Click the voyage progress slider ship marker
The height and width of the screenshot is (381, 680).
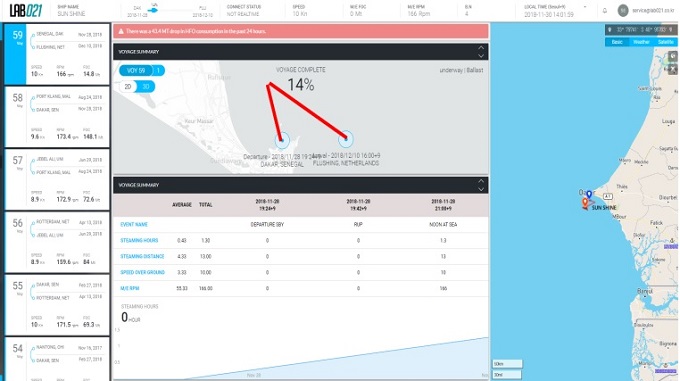point(153,10)
